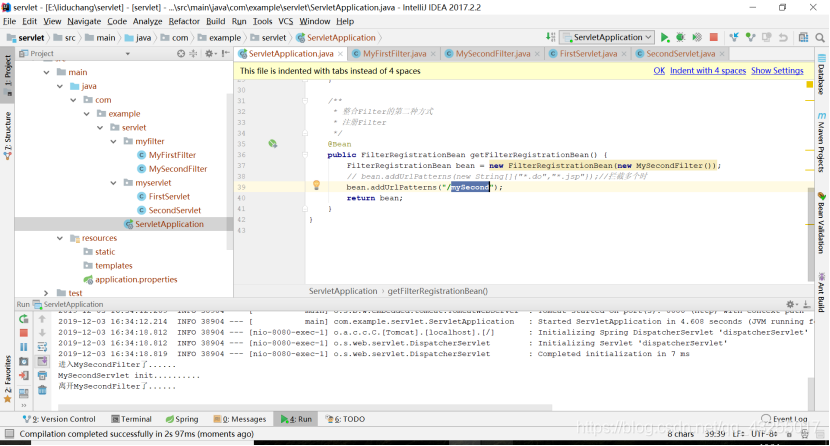
Task: Update project from VCS icon
Action: (x=734, y=38)
